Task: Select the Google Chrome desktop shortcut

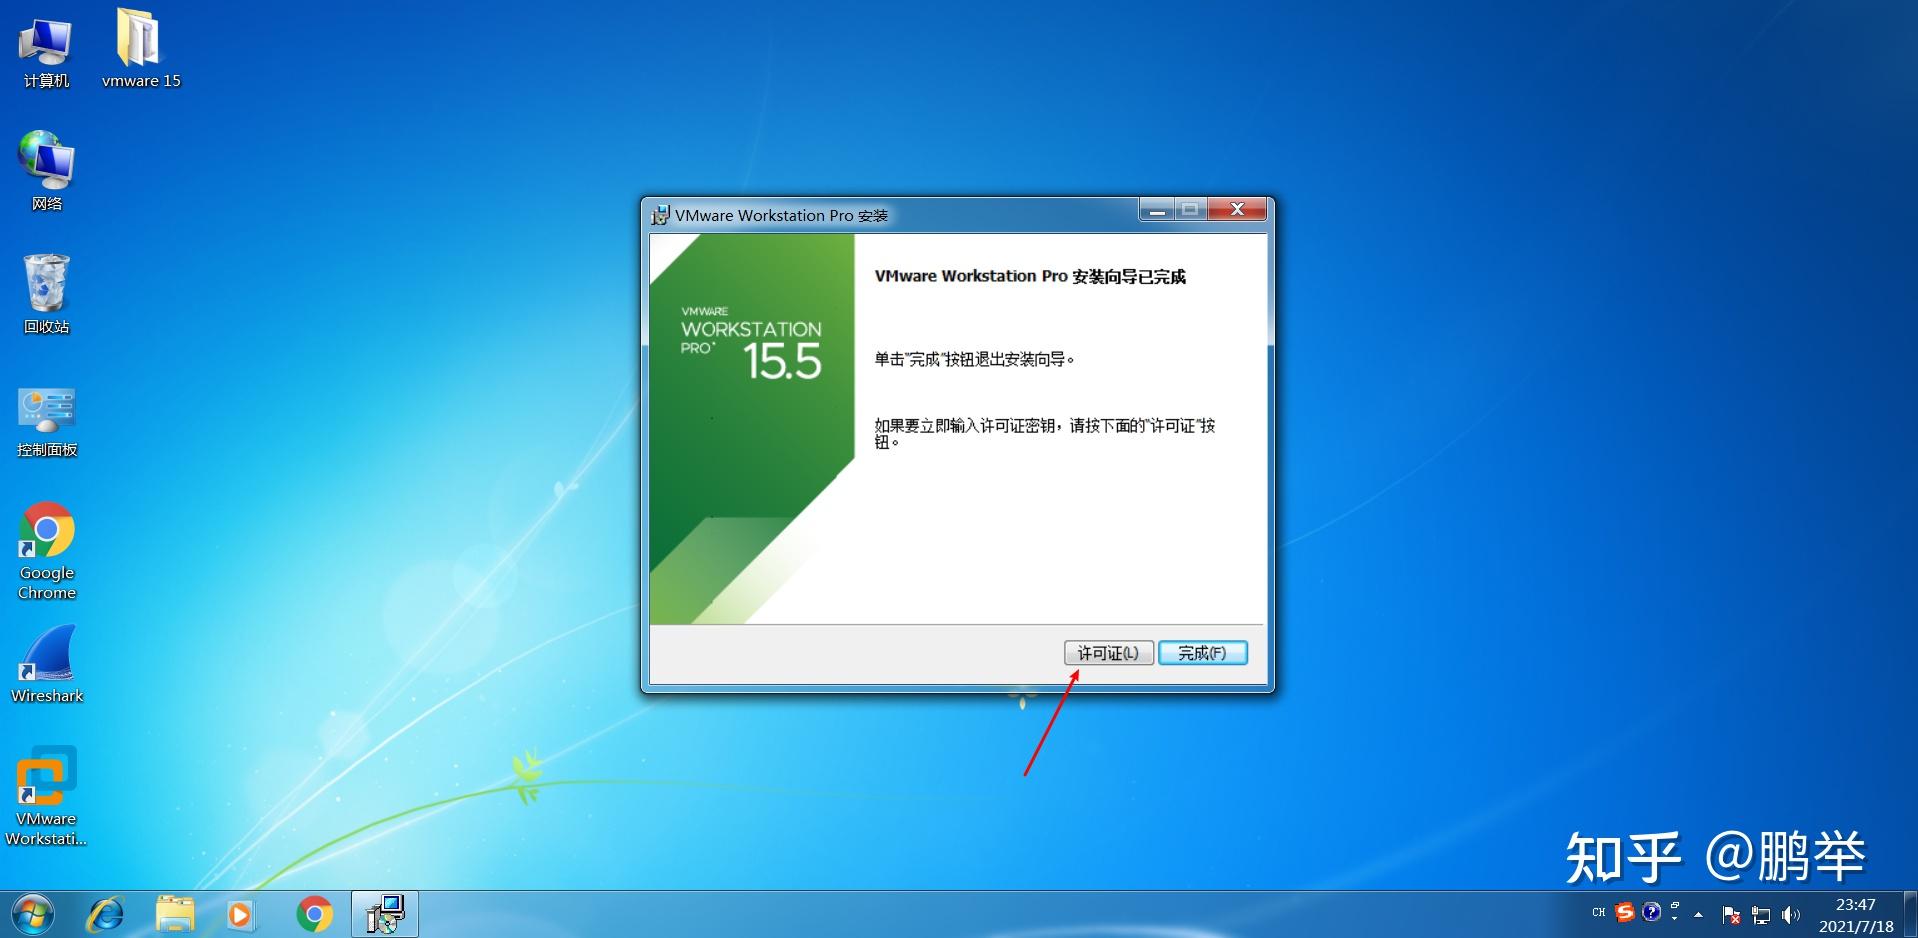Action: (x=47, y=551)
